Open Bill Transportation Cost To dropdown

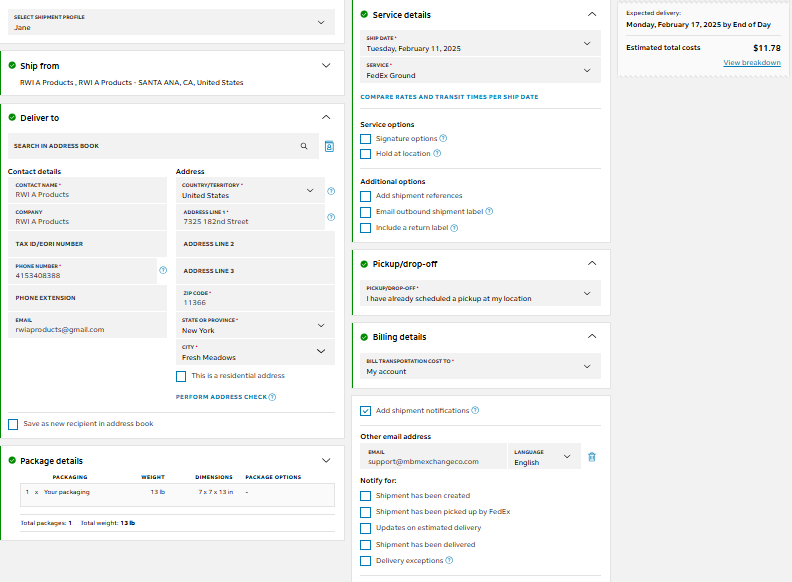click(480, 366)
